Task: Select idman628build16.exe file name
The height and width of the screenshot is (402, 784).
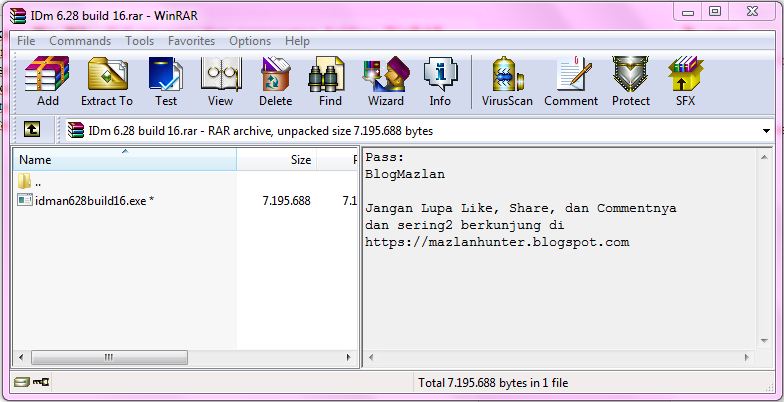Action: coord(94,200)
